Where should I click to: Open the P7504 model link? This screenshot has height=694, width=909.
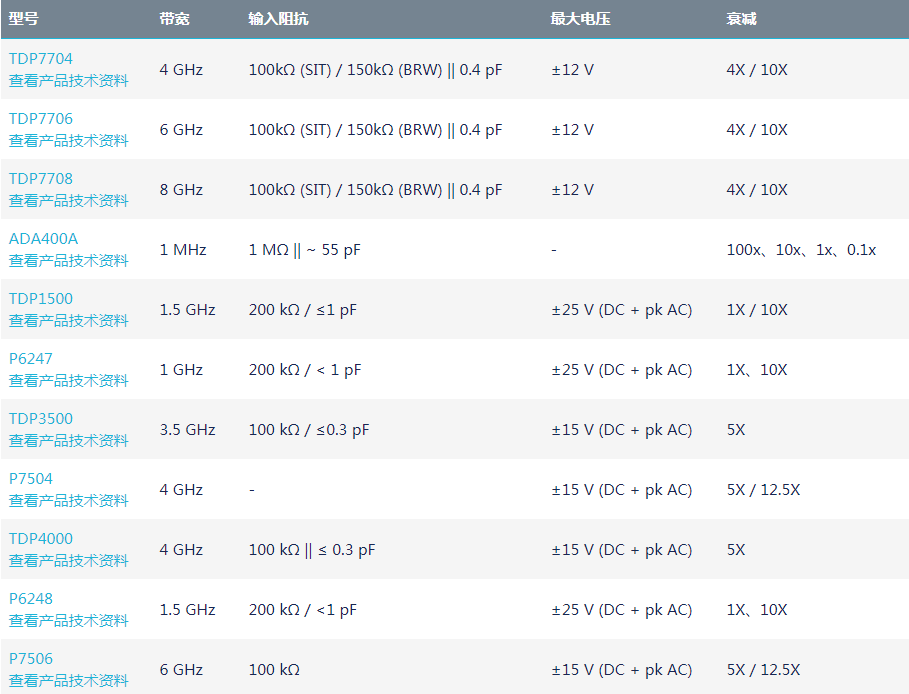pyautogui.click(x=31, y=478)
